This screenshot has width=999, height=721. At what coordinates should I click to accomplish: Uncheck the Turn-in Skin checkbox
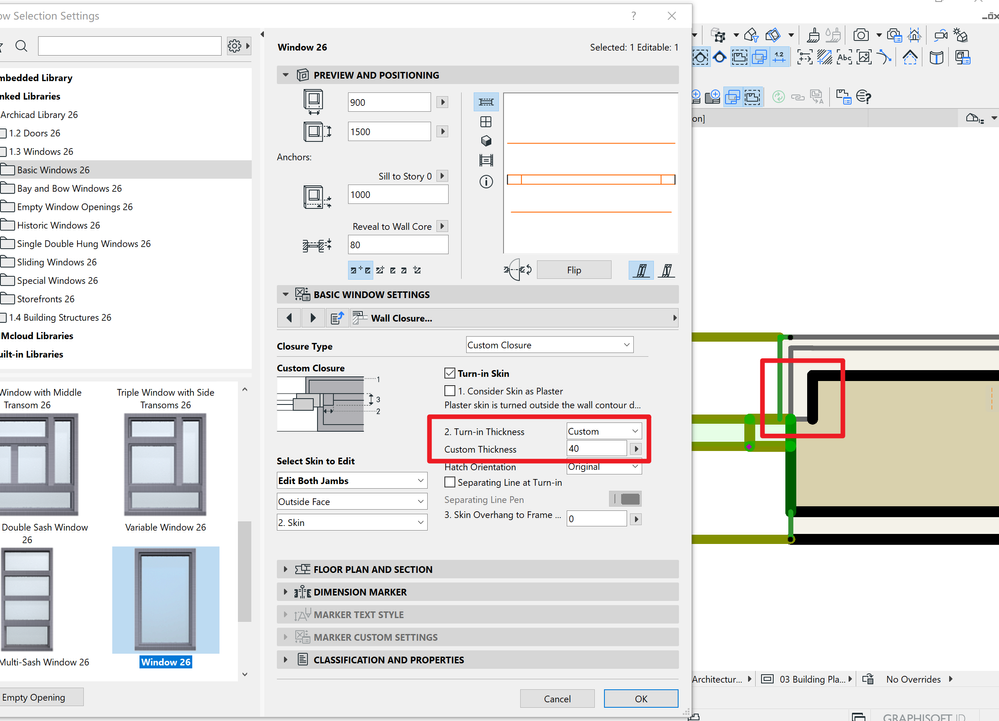[450, 373]
